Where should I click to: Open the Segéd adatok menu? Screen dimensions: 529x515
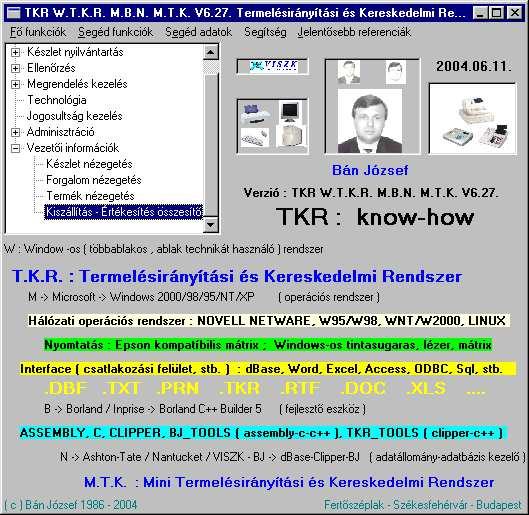pyautogui.click(x=198, y=32)
